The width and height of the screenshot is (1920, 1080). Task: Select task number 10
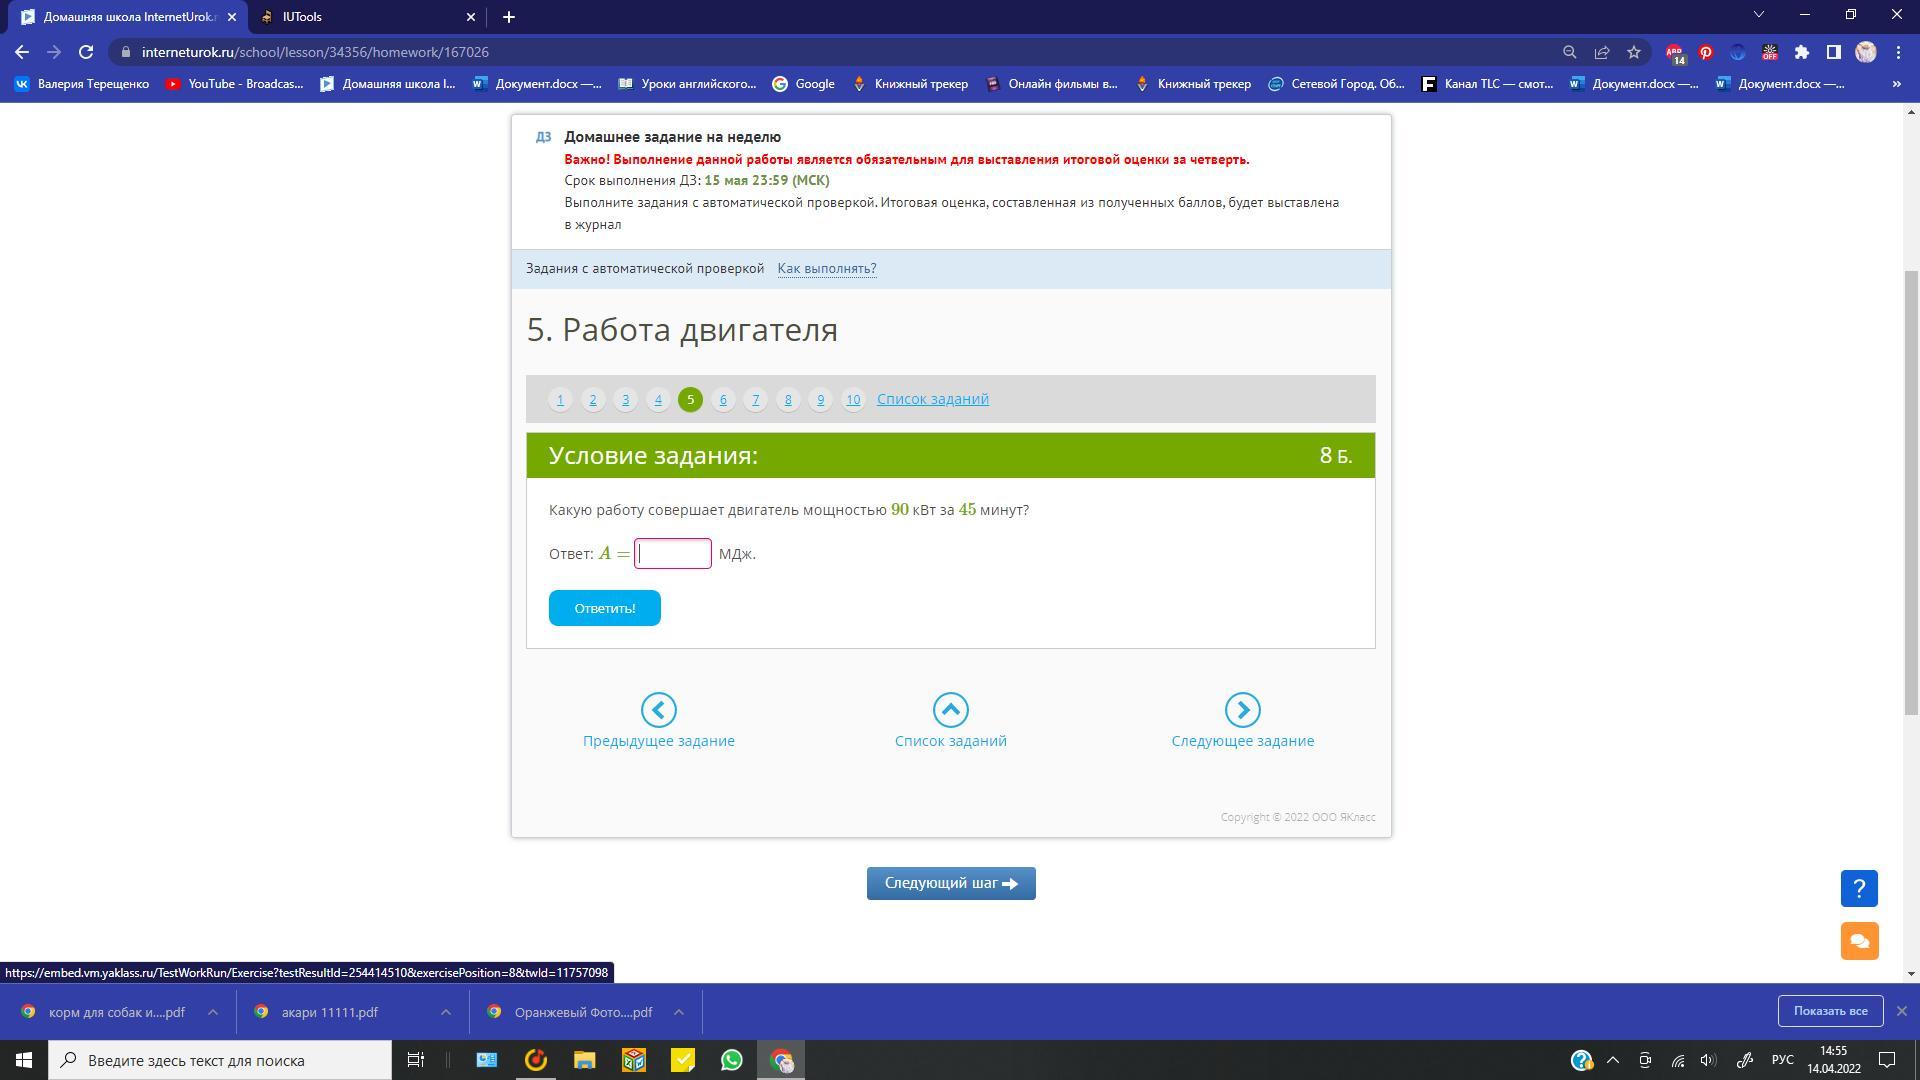pos(853,400)
